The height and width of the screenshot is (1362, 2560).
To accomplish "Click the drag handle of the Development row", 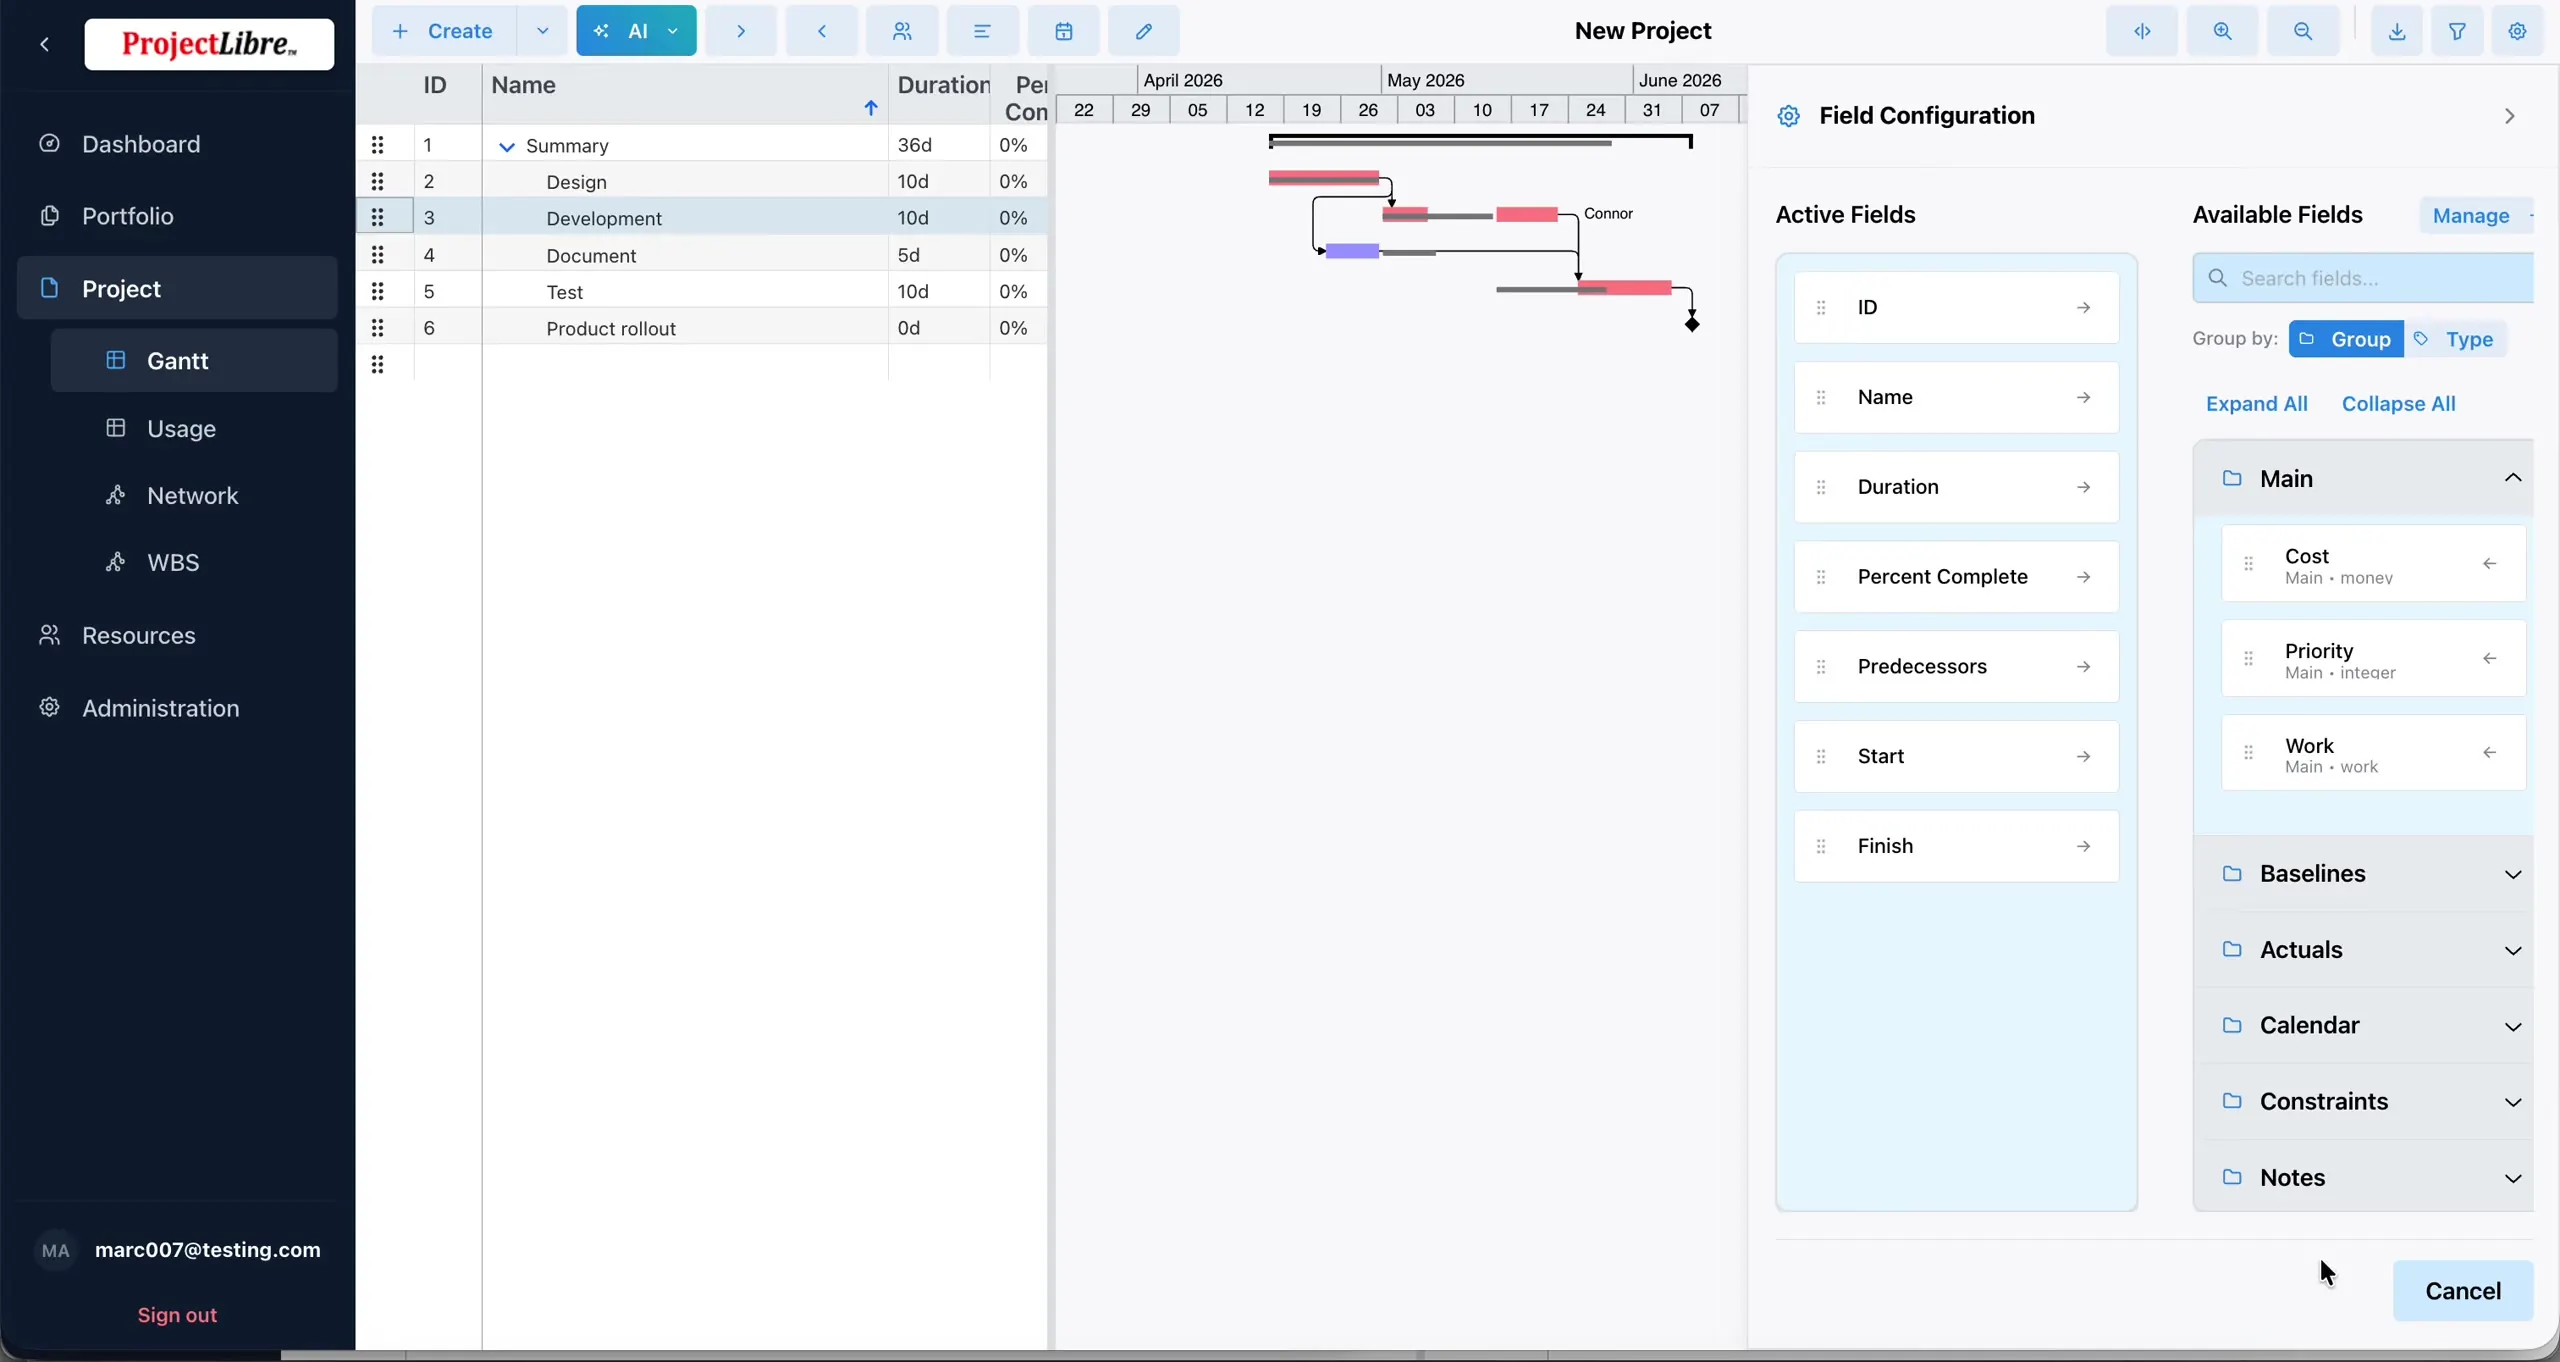I will (377, 217).
